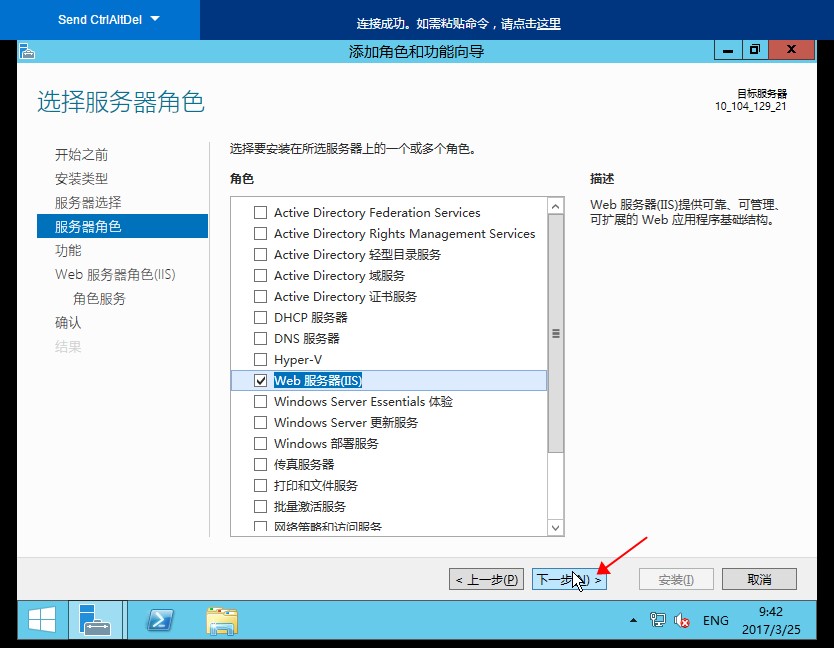834x648 pixels.
Task: Go to 角色服务 step
Action: [x=99, y=298]
